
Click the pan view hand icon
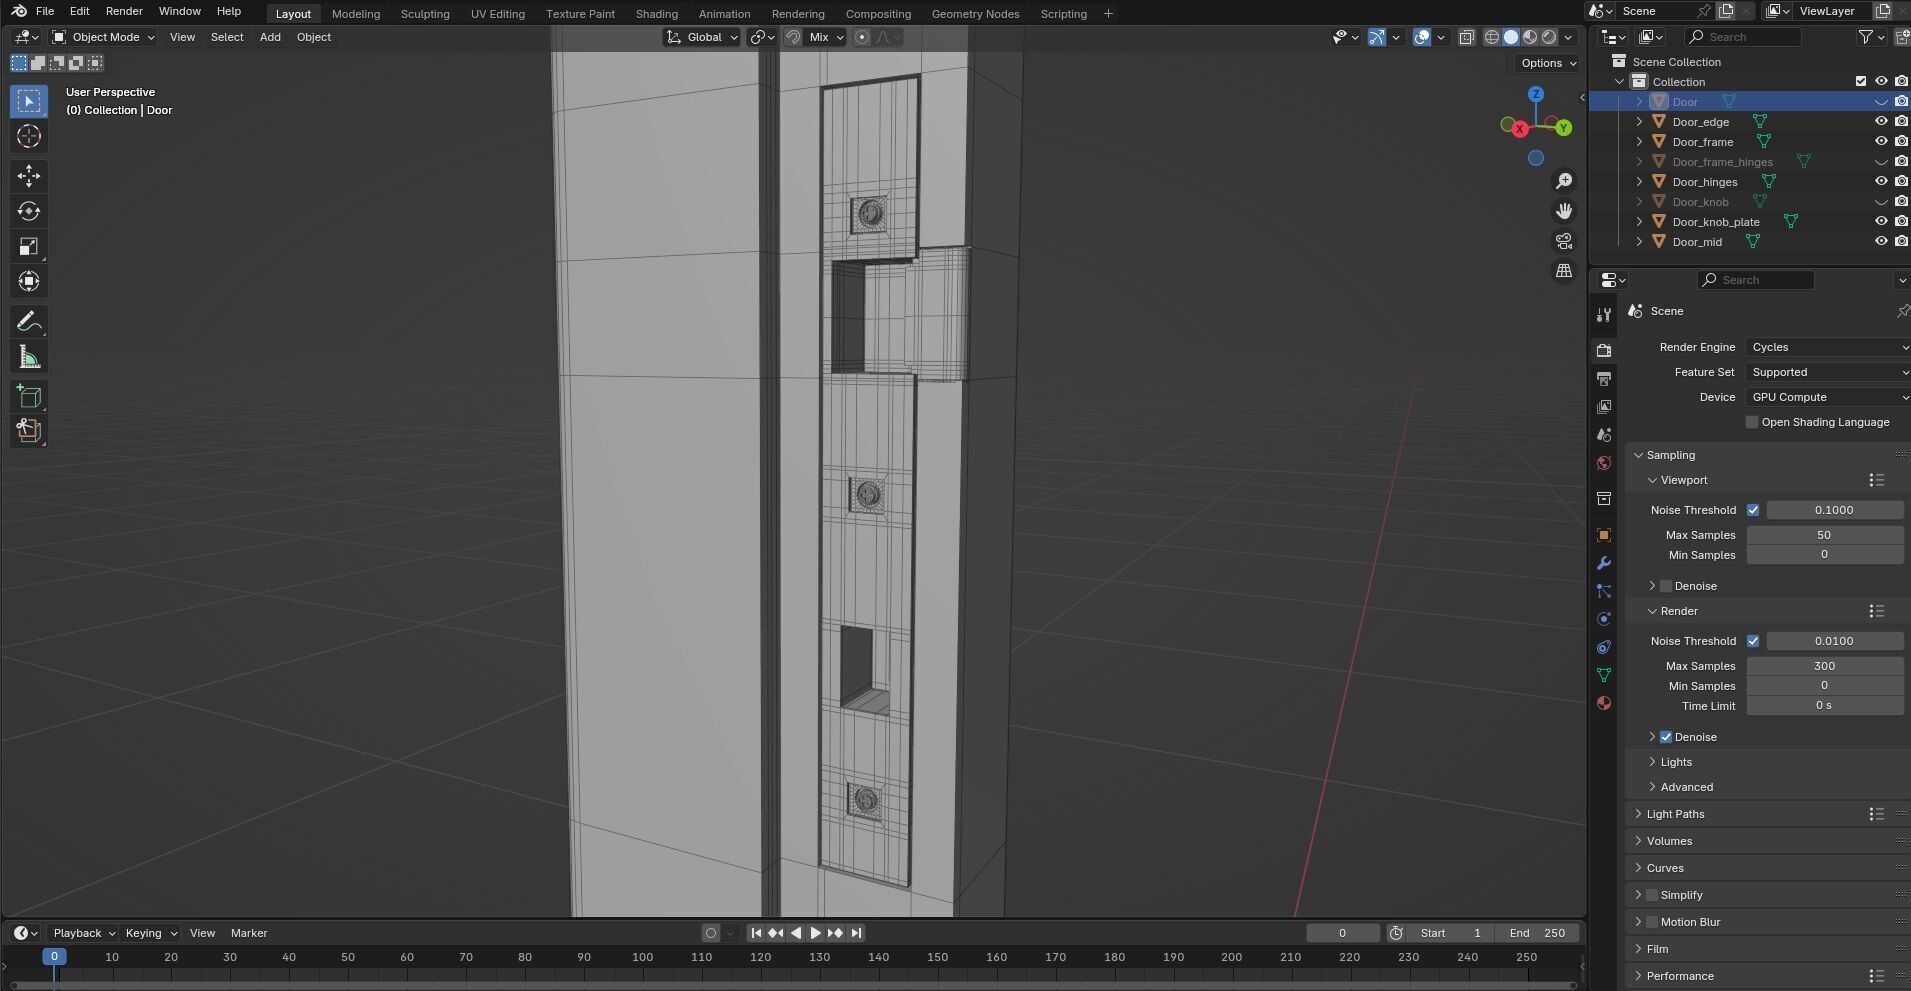pyautogui.click(x=1564, y=211)
